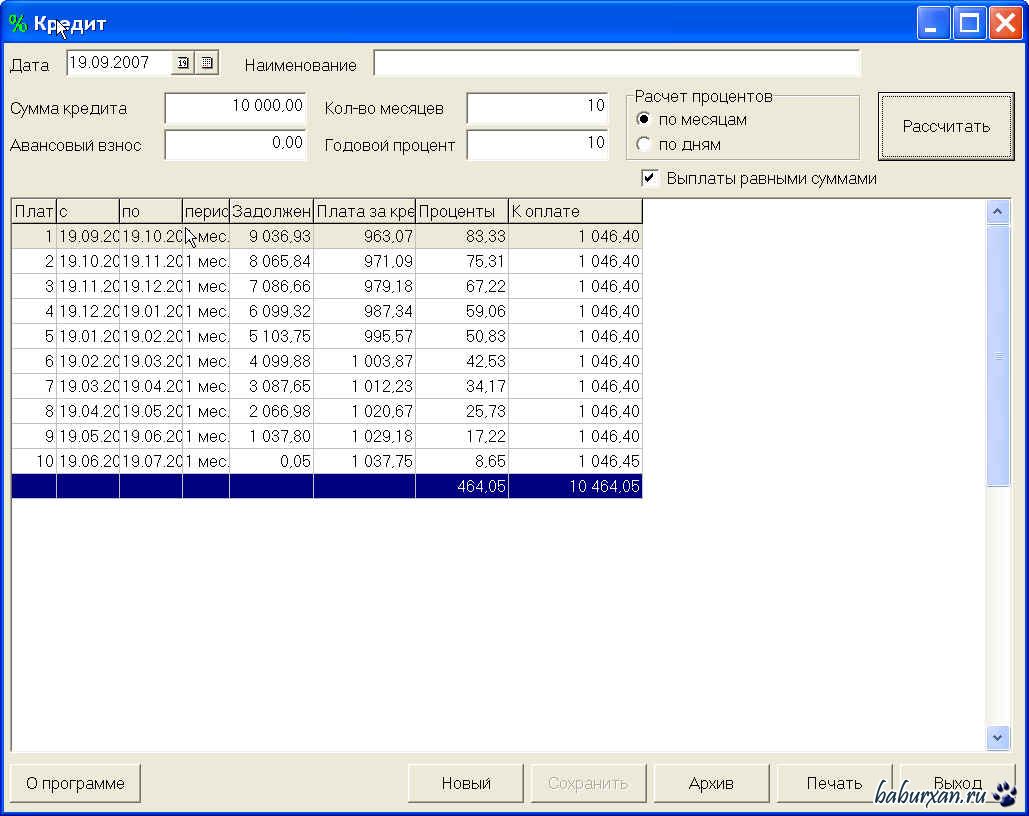Click the calculator icon next to date
This screenshot has width=1029, height=816.
click(206, 63)
